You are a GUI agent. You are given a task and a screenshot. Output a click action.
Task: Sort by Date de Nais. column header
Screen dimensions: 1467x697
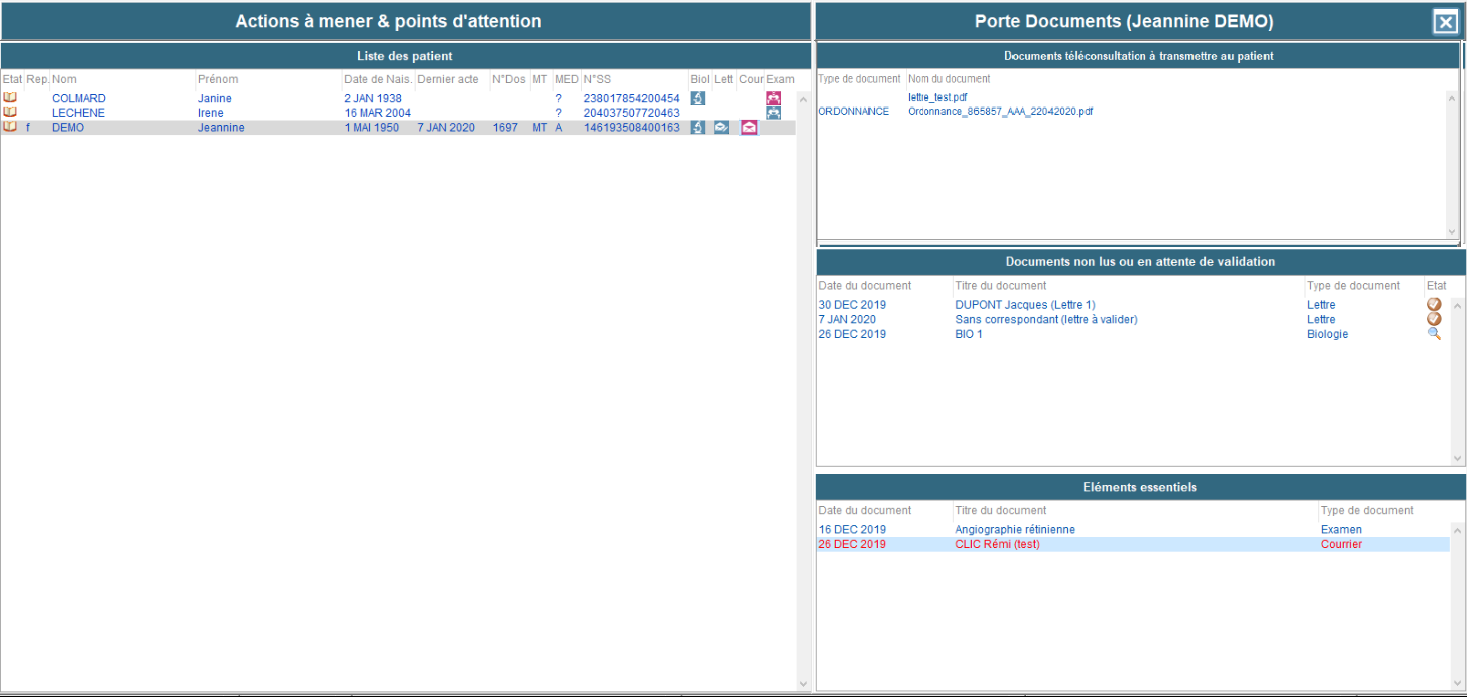377,79
